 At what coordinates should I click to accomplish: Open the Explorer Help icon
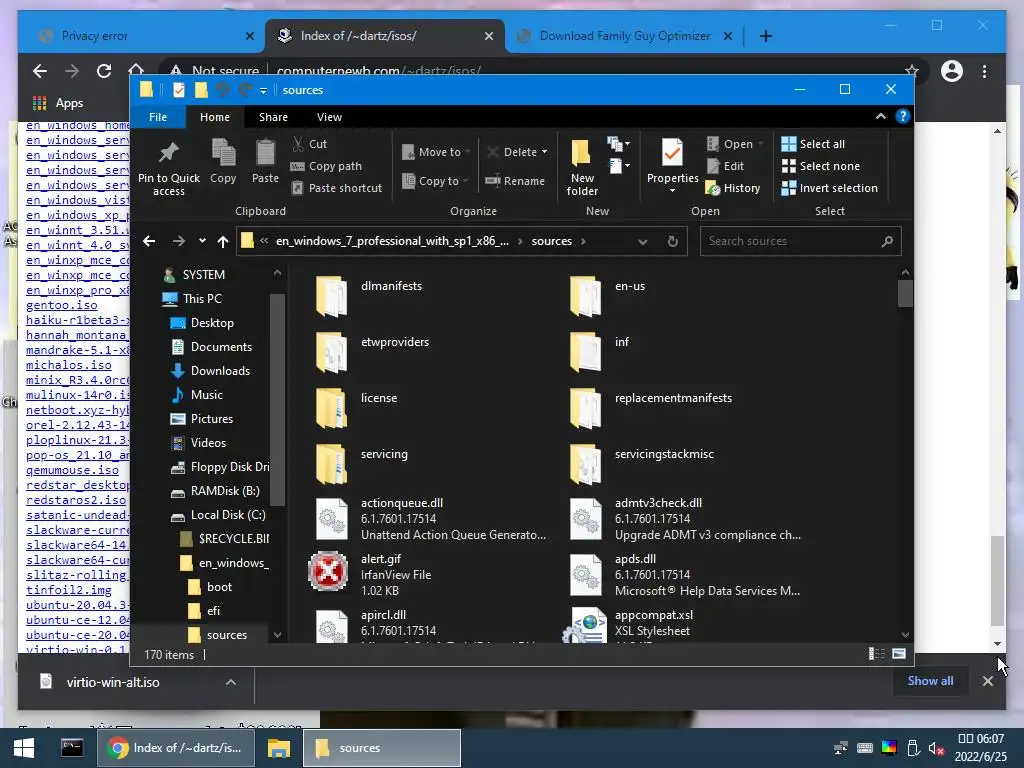tap(903, 116)
